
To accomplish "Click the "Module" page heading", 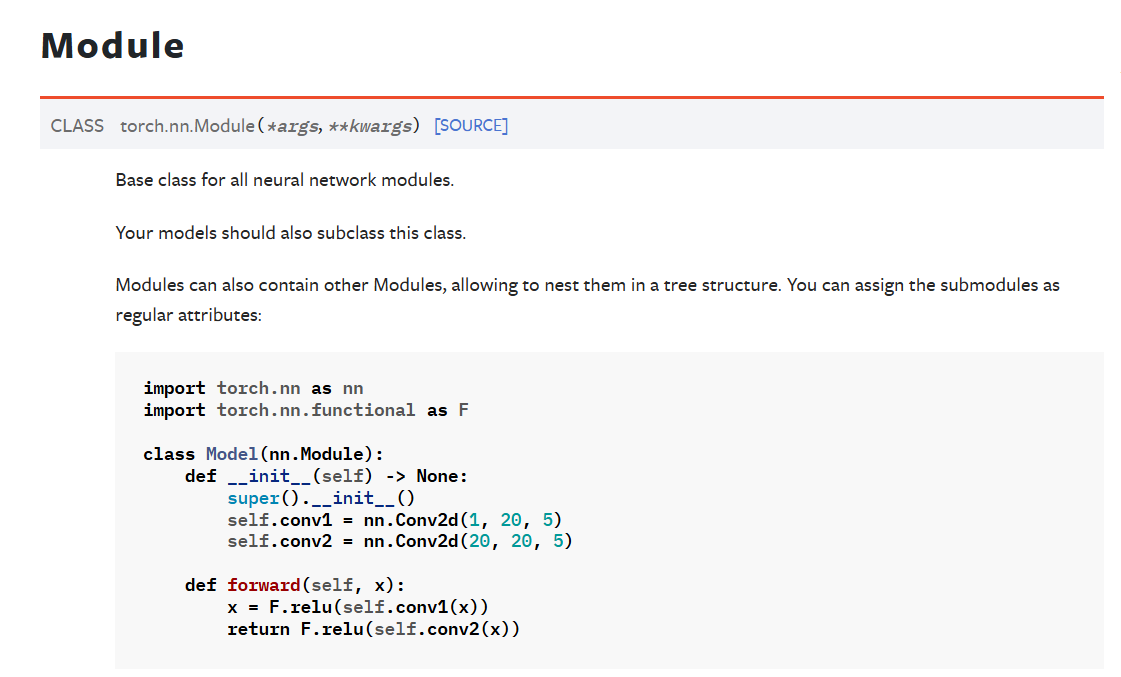I will (x=112, y=46).
